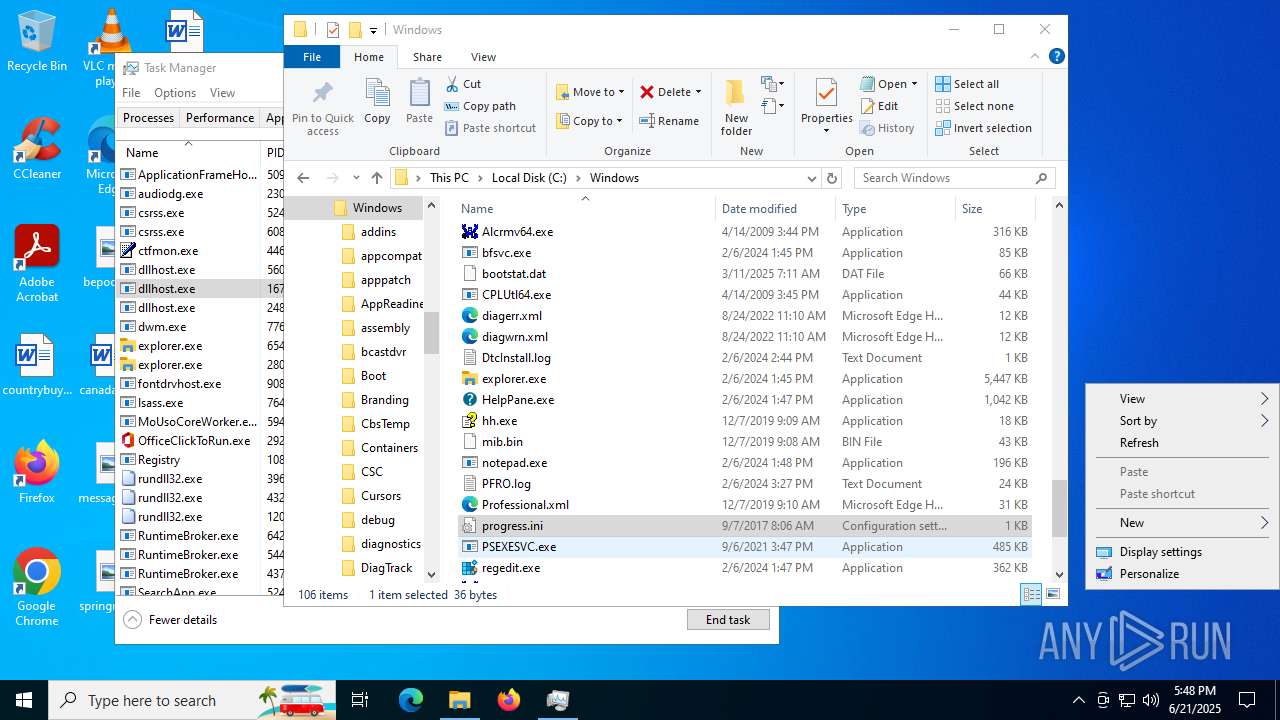The image size is (1280, 720).
Task: Click Select all in the ribbon
Action: pyautogui.click(x=967, y=84)
